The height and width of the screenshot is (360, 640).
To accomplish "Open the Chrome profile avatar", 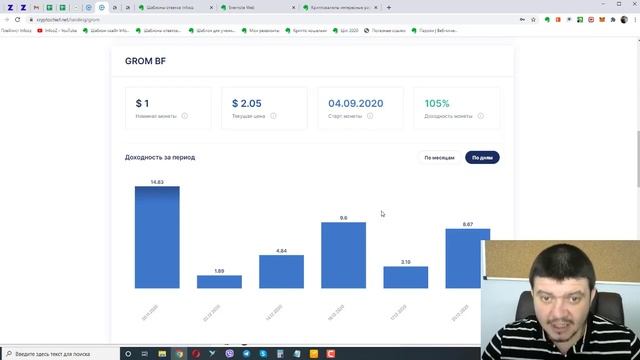I will tap(624, 20).
